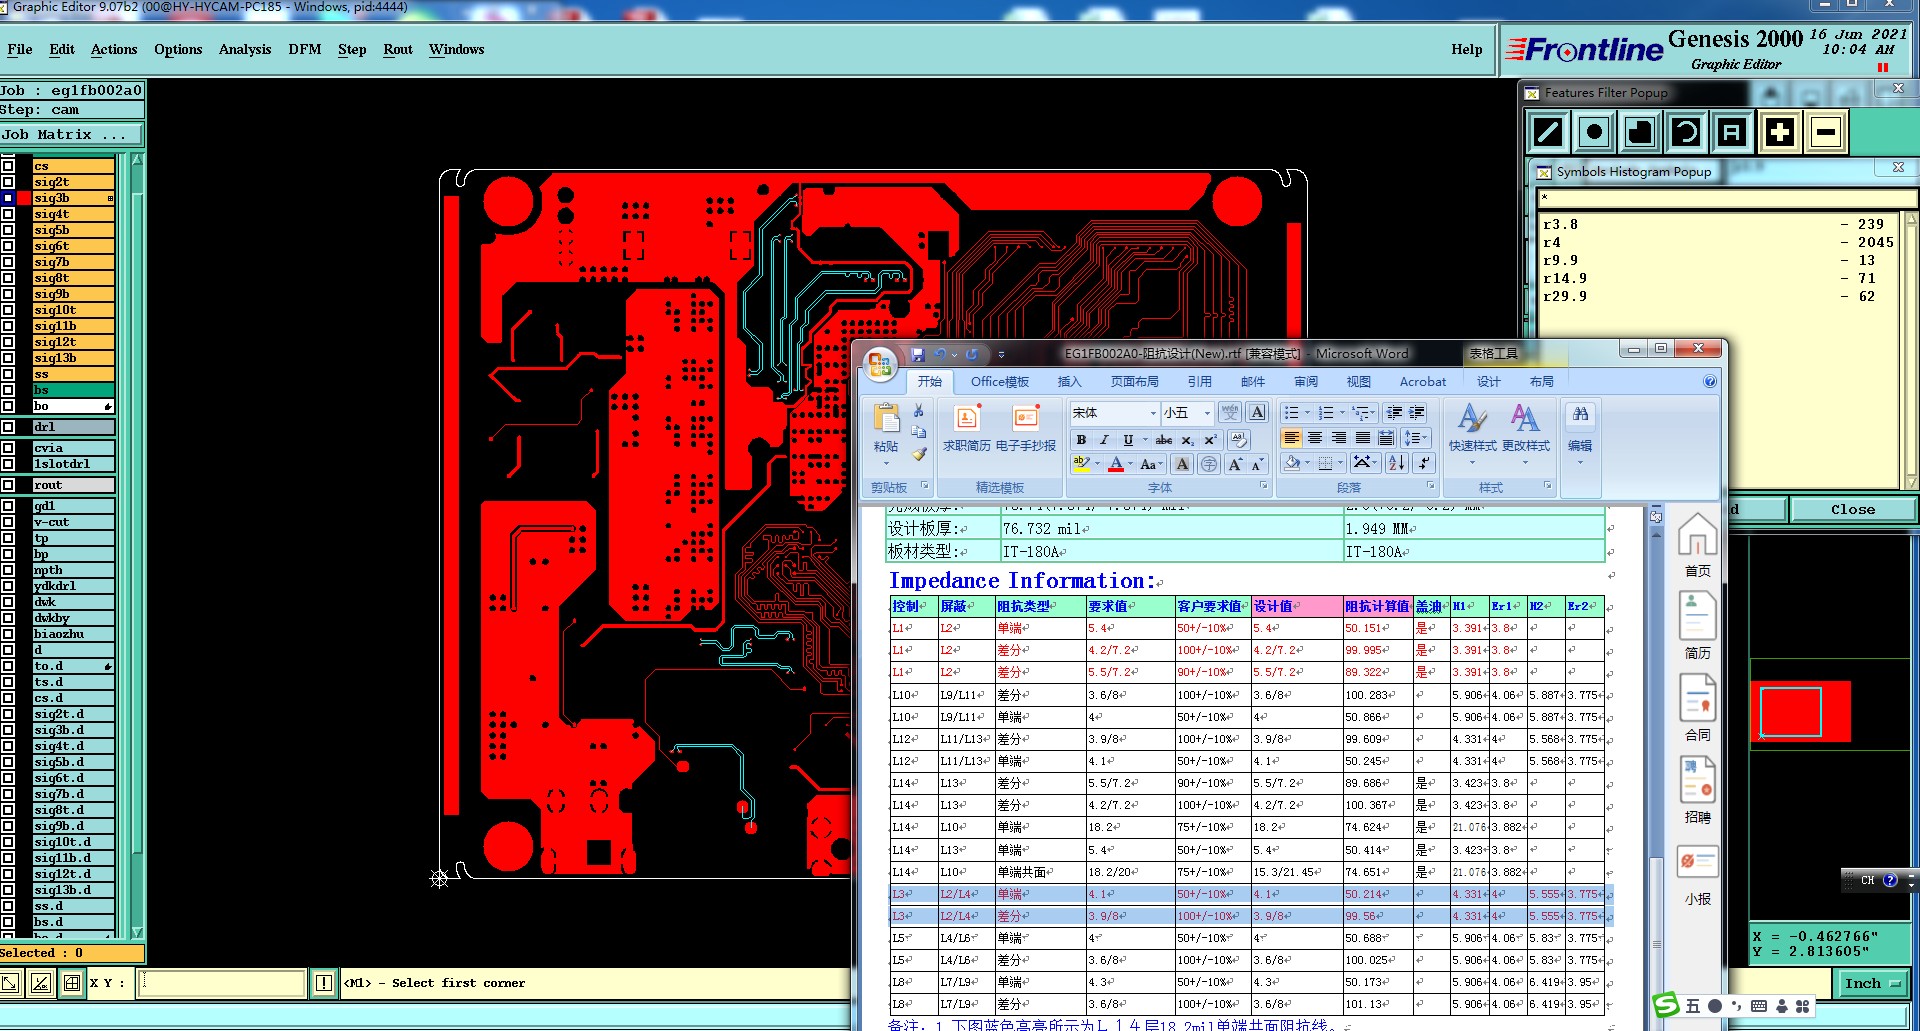Click the Close button in histogram popup
This screenshot has width=1920, height=1031.
click(1852, 509)
